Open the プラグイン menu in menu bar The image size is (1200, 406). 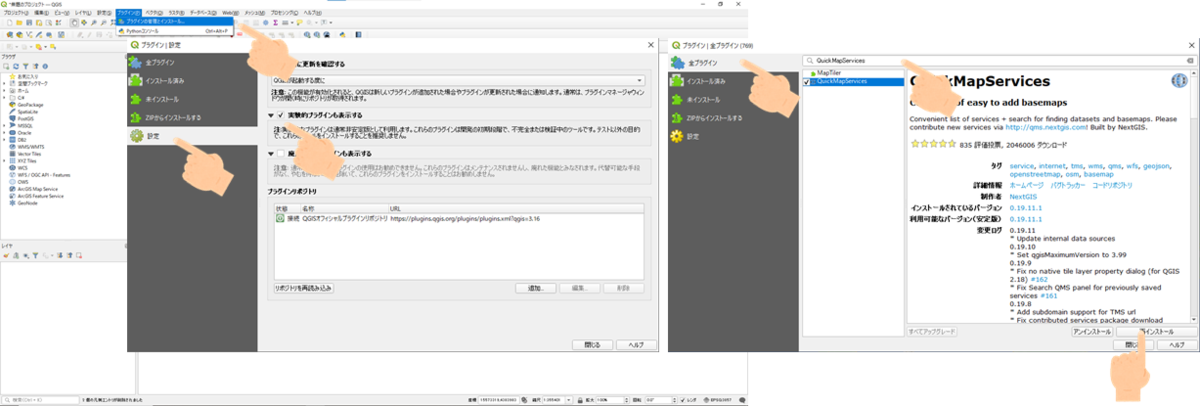(x=129, y=12)
